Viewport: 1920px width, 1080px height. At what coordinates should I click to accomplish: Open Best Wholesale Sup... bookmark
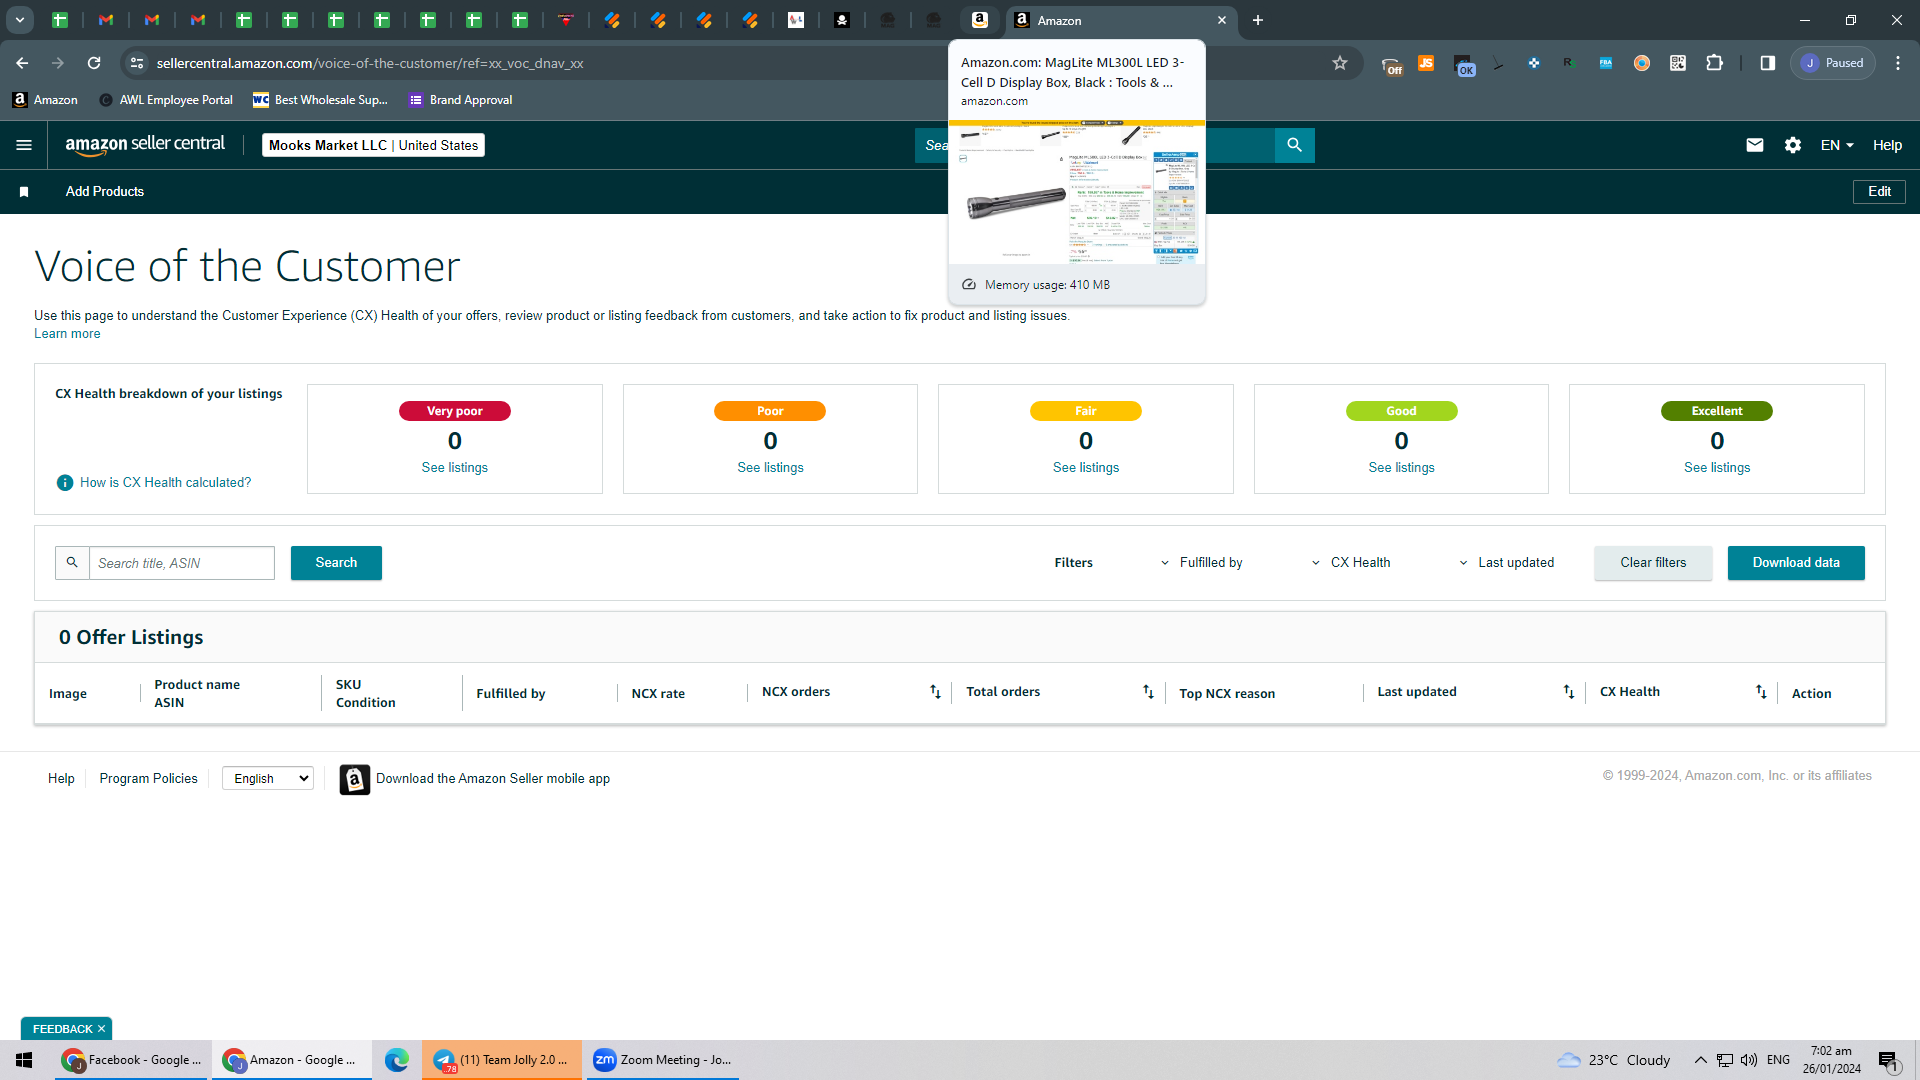pos(320,100)
